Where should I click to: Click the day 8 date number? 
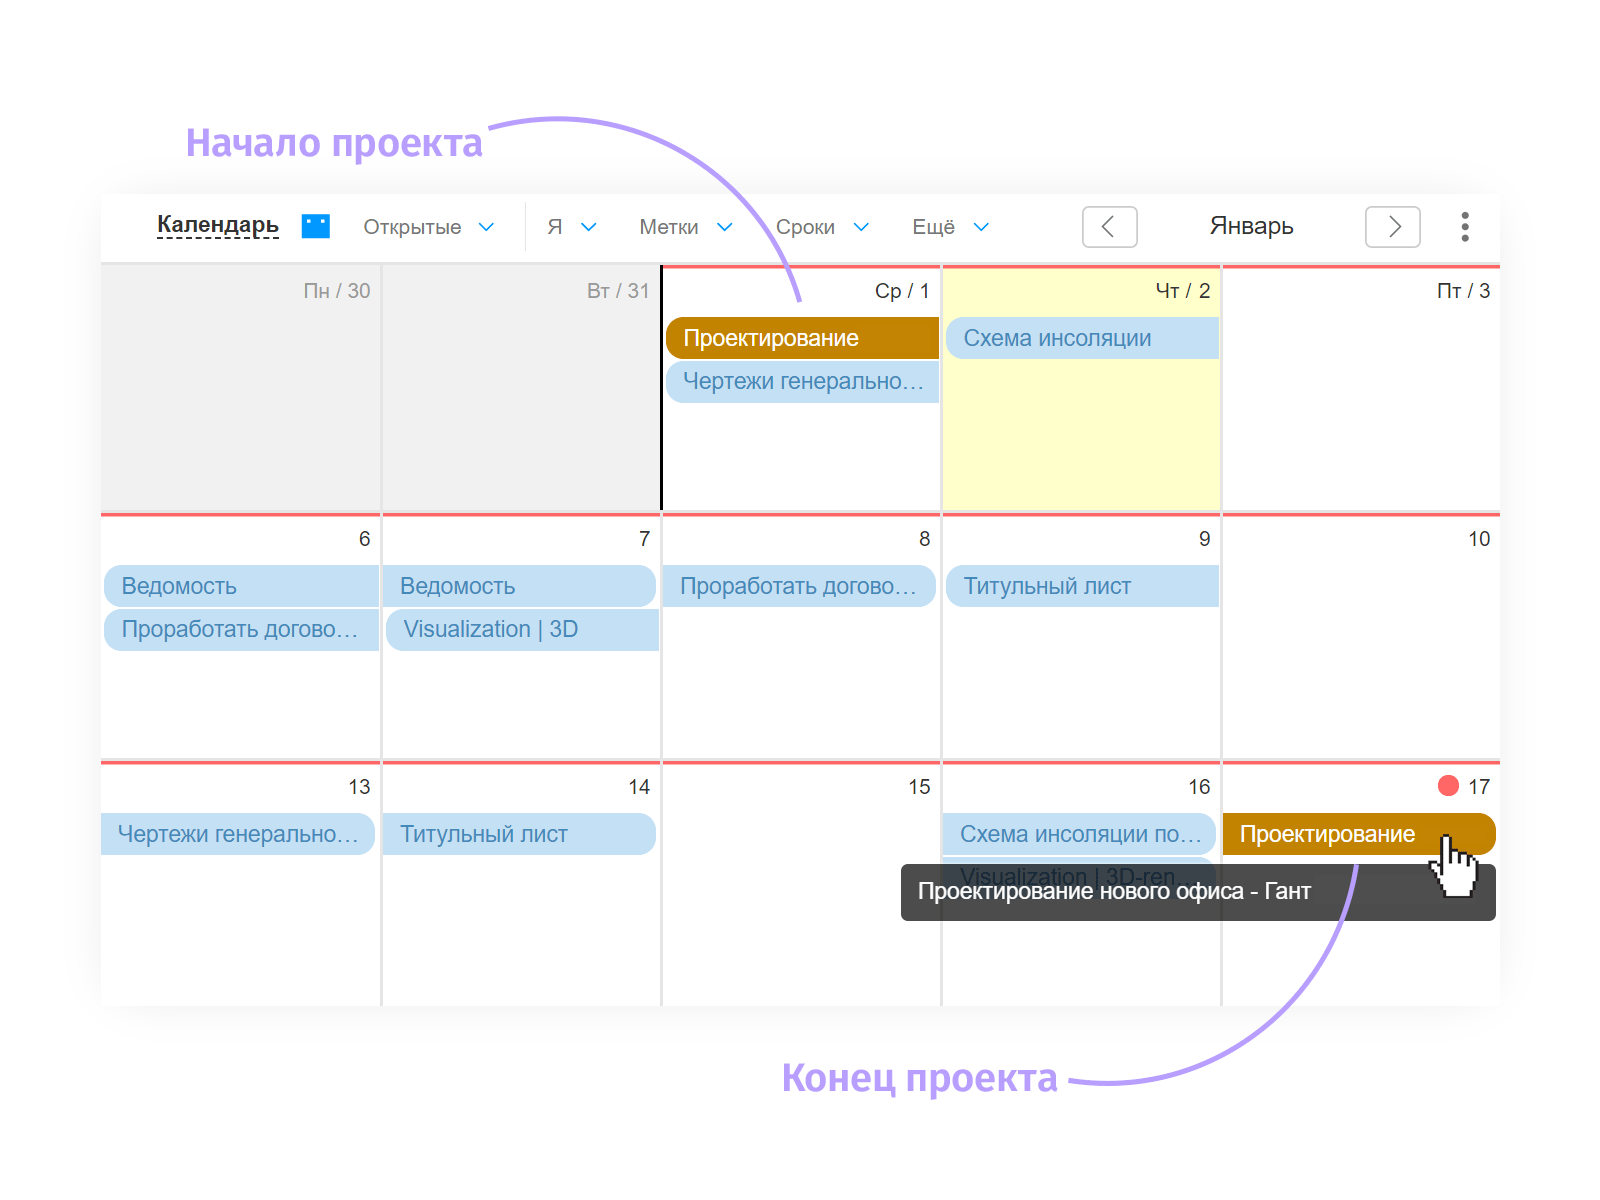[x=925, y=539]
